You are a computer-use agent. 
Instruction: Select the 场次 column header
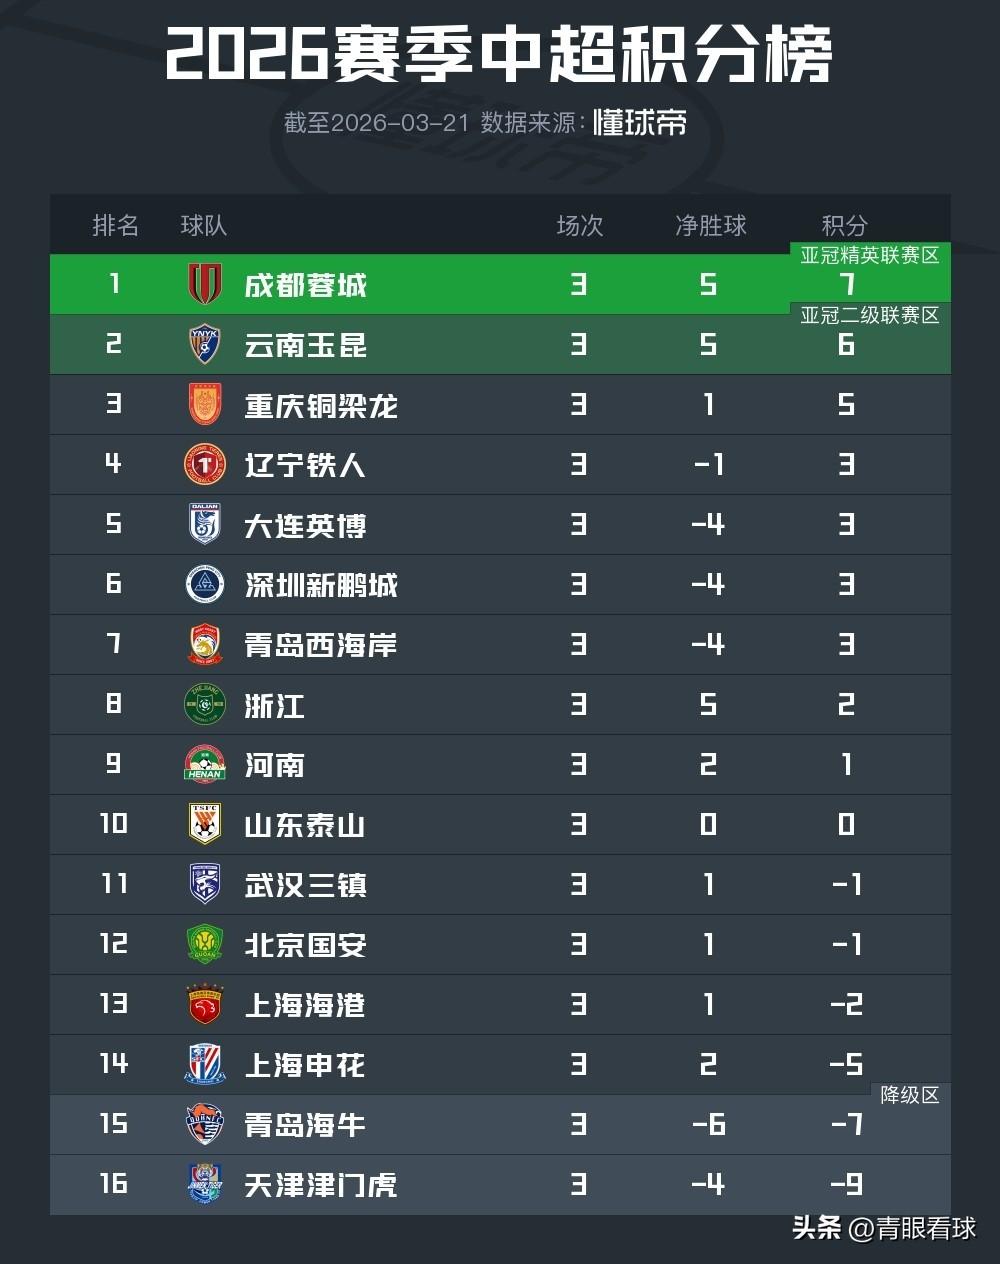coord(579,225)
